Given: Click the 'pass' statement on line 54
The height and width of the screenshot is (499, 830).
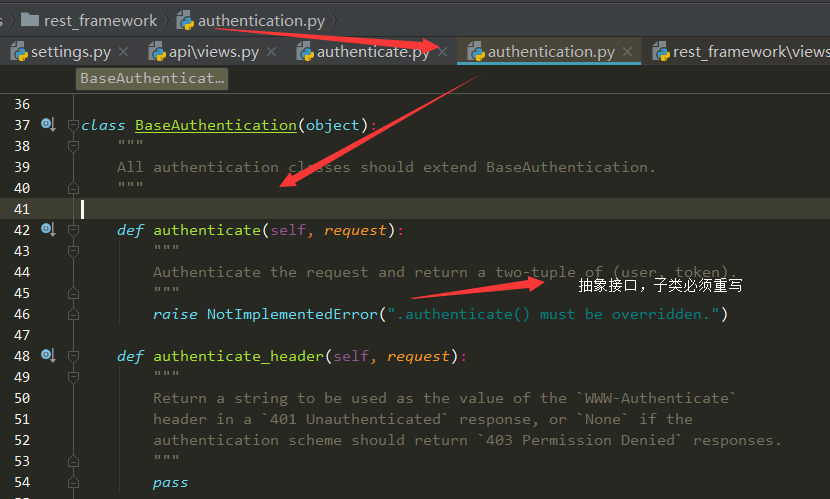Looking at the screenshot, I should pos(170,483).
